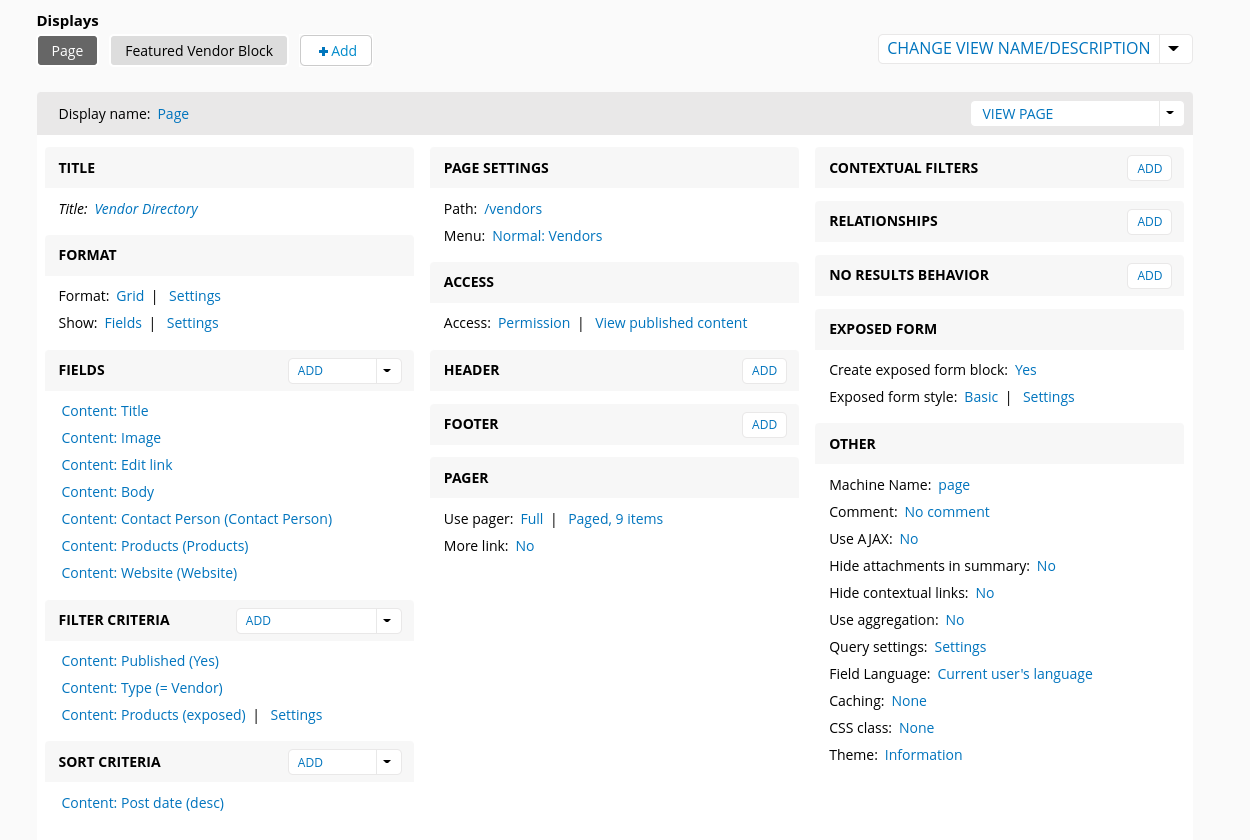Screen dimensions: 1250x840
Task: Click the View Page button
Action: (x=1065, y=114)
